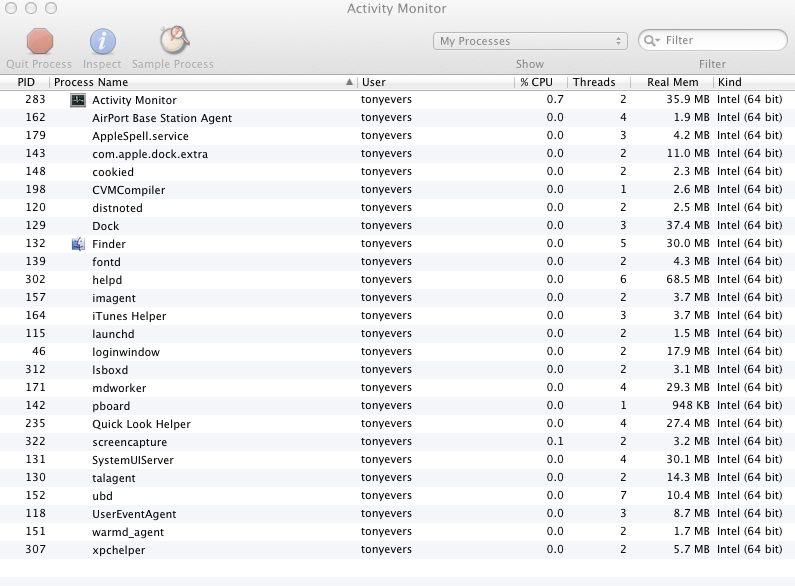Click the 37.4 MB memory value
The image size is (795, 586).
tap(688, 226)
